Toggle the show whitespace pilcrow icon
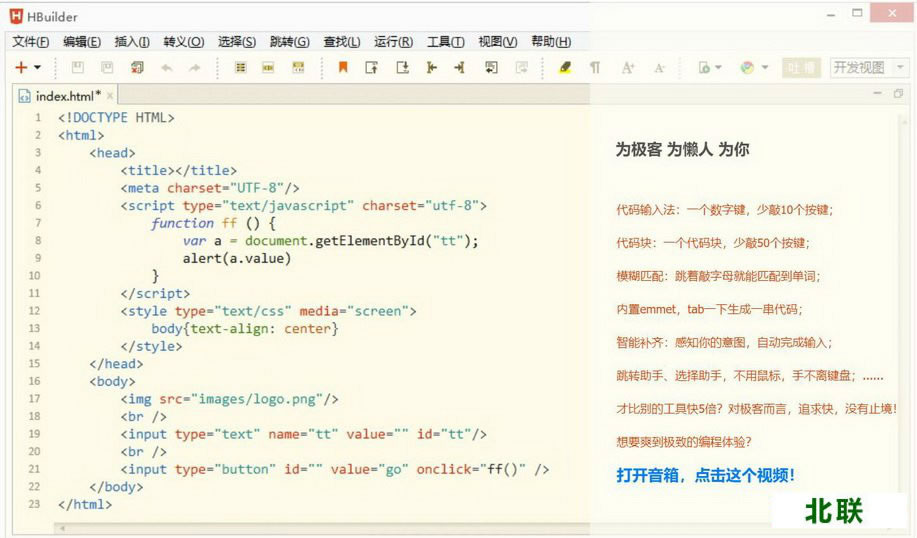This screenshot has height=538, width=917. click(x=595, y=68)
